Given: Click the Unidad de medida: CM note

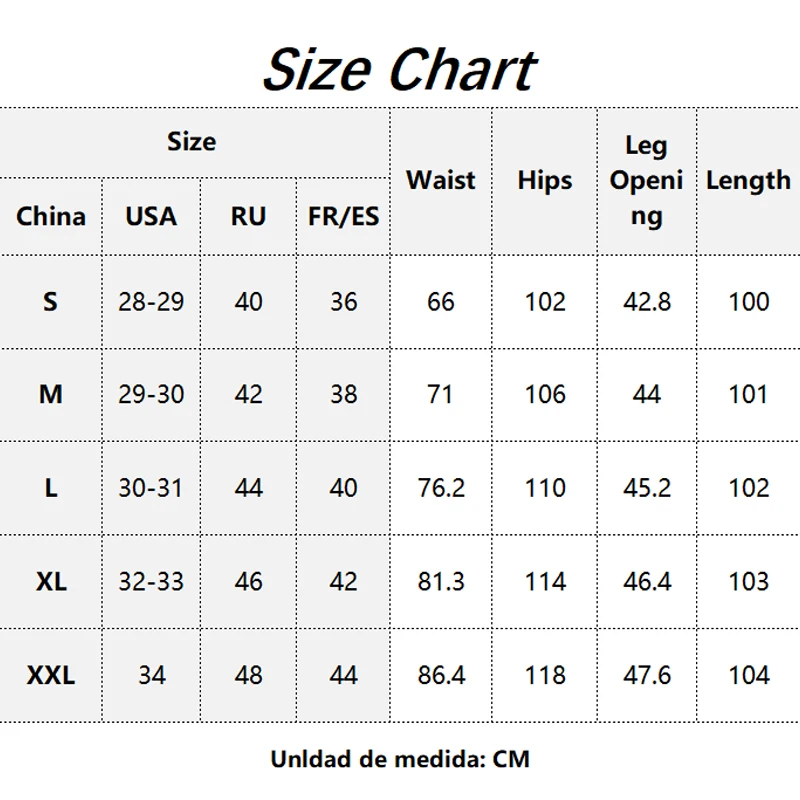Looking at the screenshot, I should tap(400, 759).
